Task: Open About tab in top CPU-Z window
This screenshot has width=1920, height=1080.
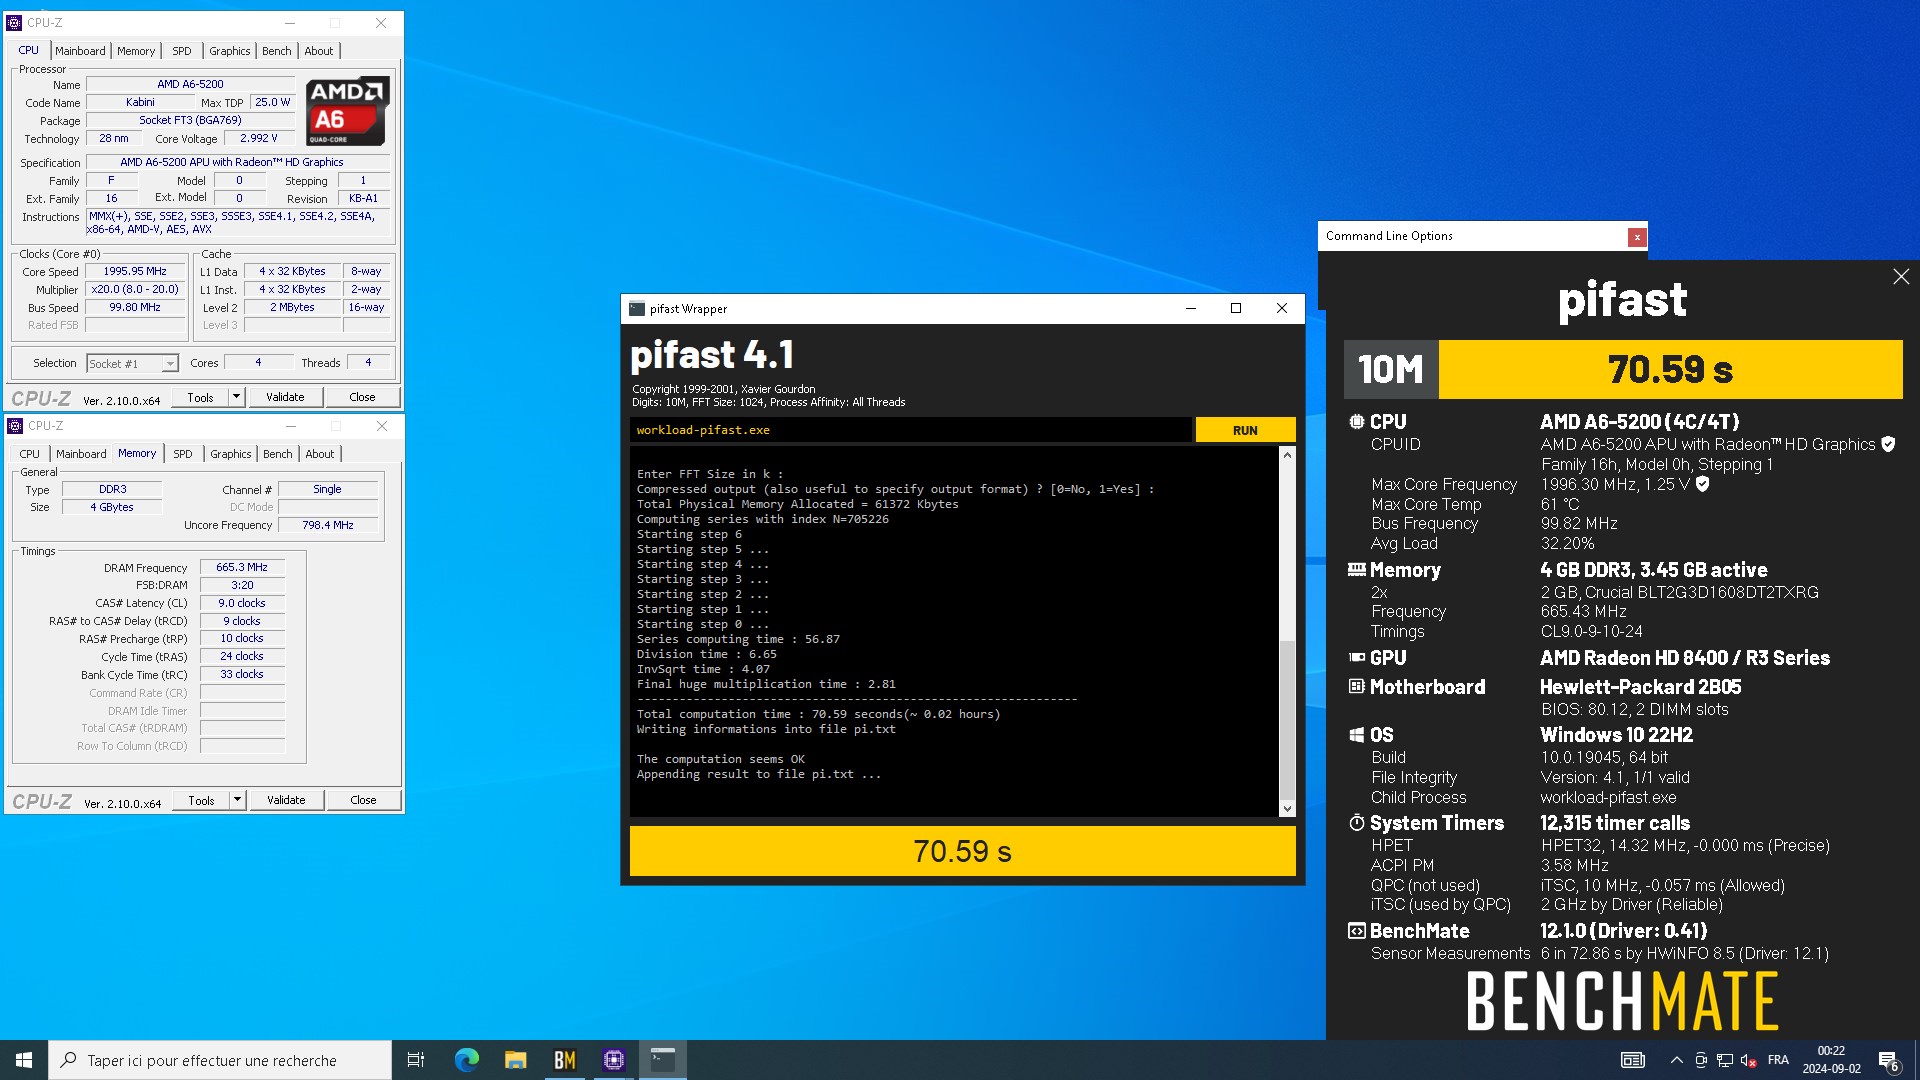Action: pos(319,51)
